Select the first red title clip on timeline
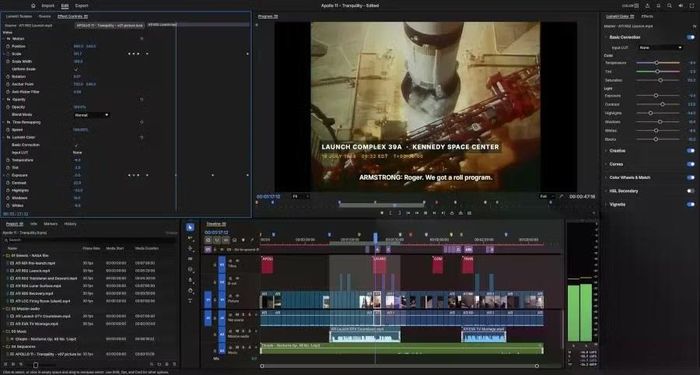Screen dimensions: 700x375 267,265
